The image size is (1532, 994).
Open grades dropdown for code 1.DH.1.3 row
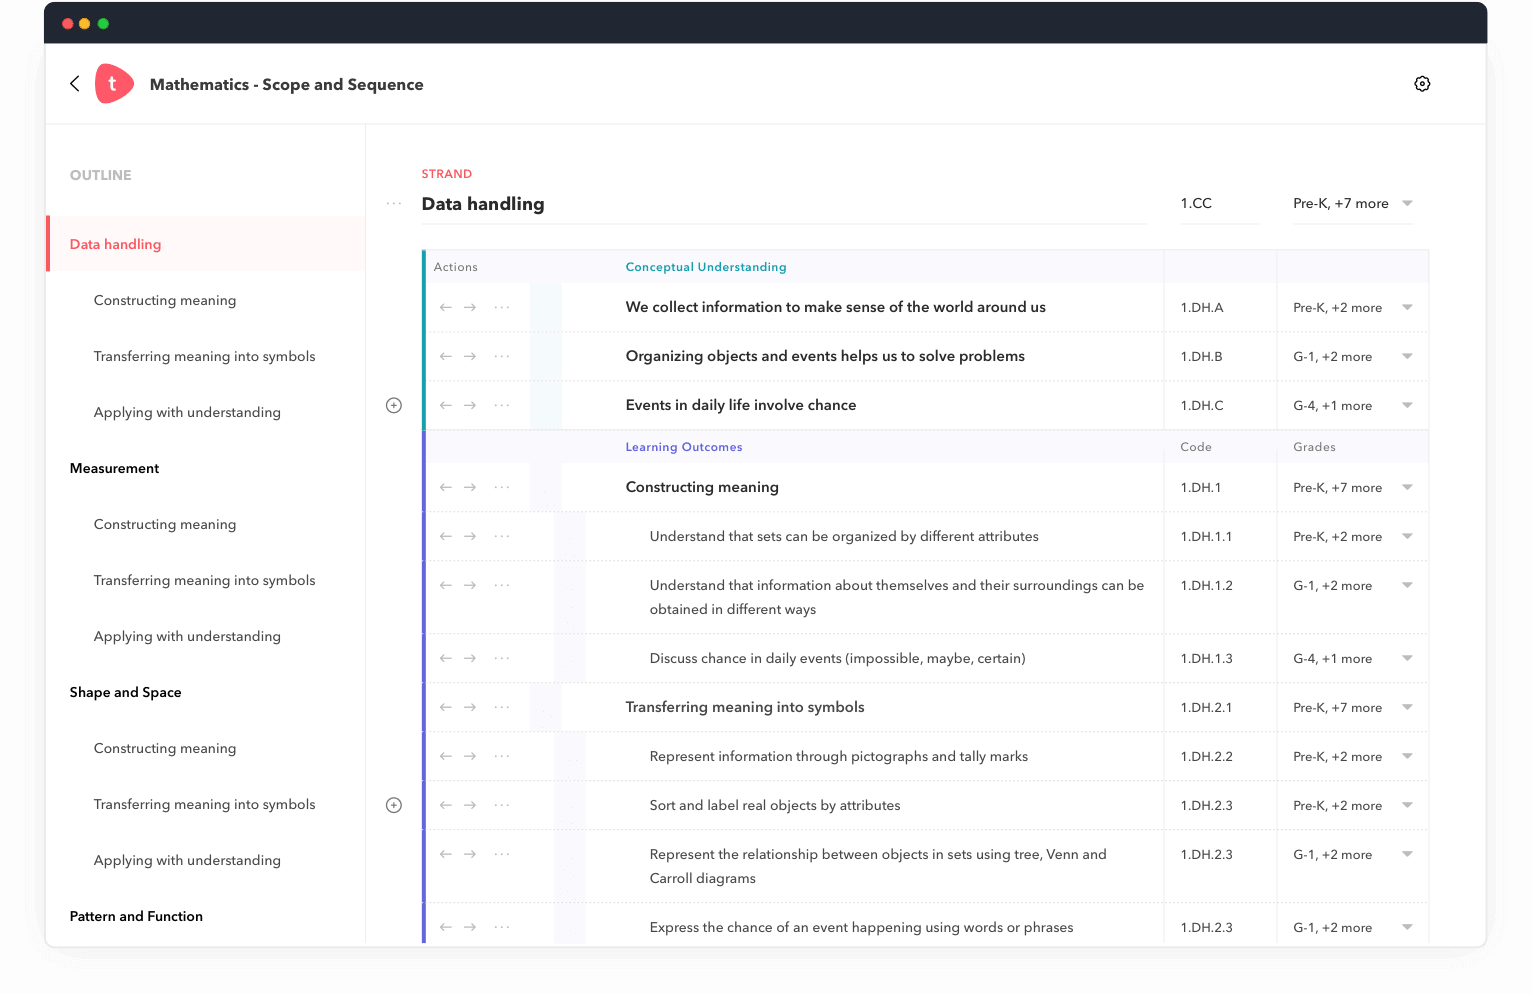pos(1407,658)
